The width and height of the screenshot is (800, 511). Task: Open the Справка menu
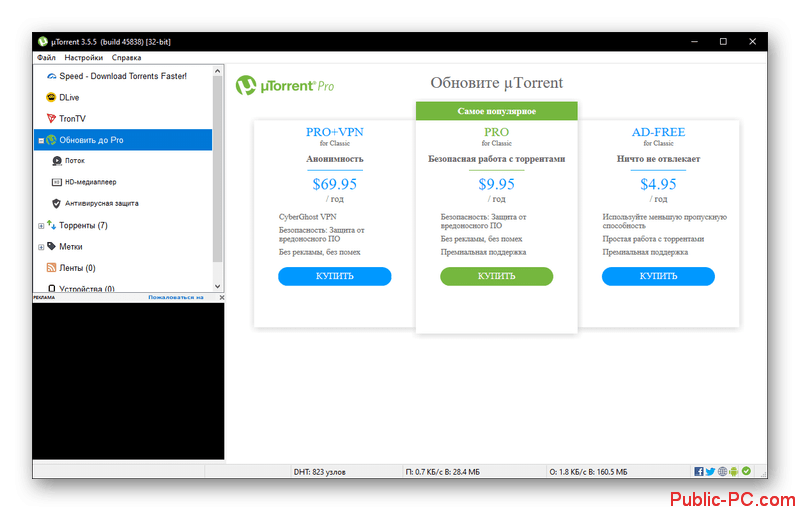pos(126,58)
